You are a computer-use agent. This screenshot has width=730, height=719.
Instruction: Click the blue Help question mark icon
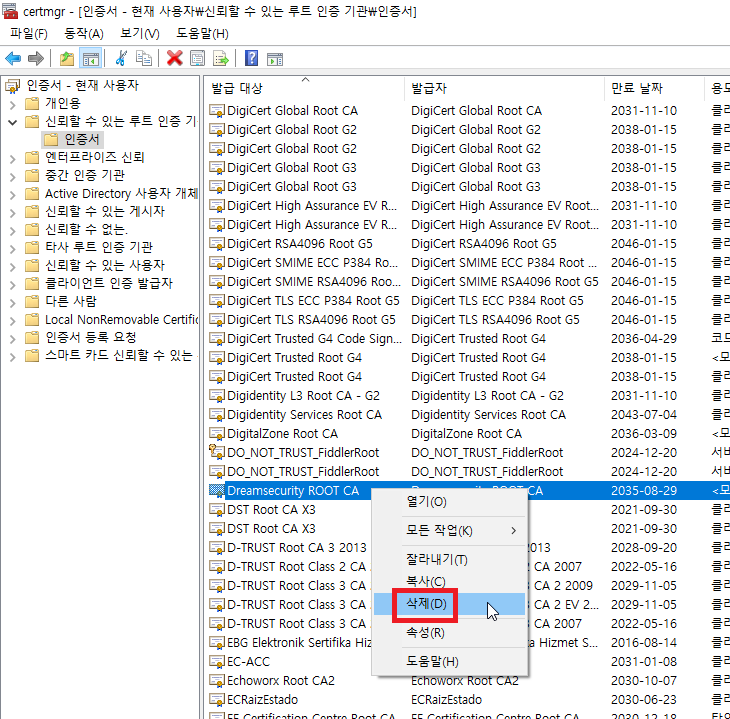251,59
